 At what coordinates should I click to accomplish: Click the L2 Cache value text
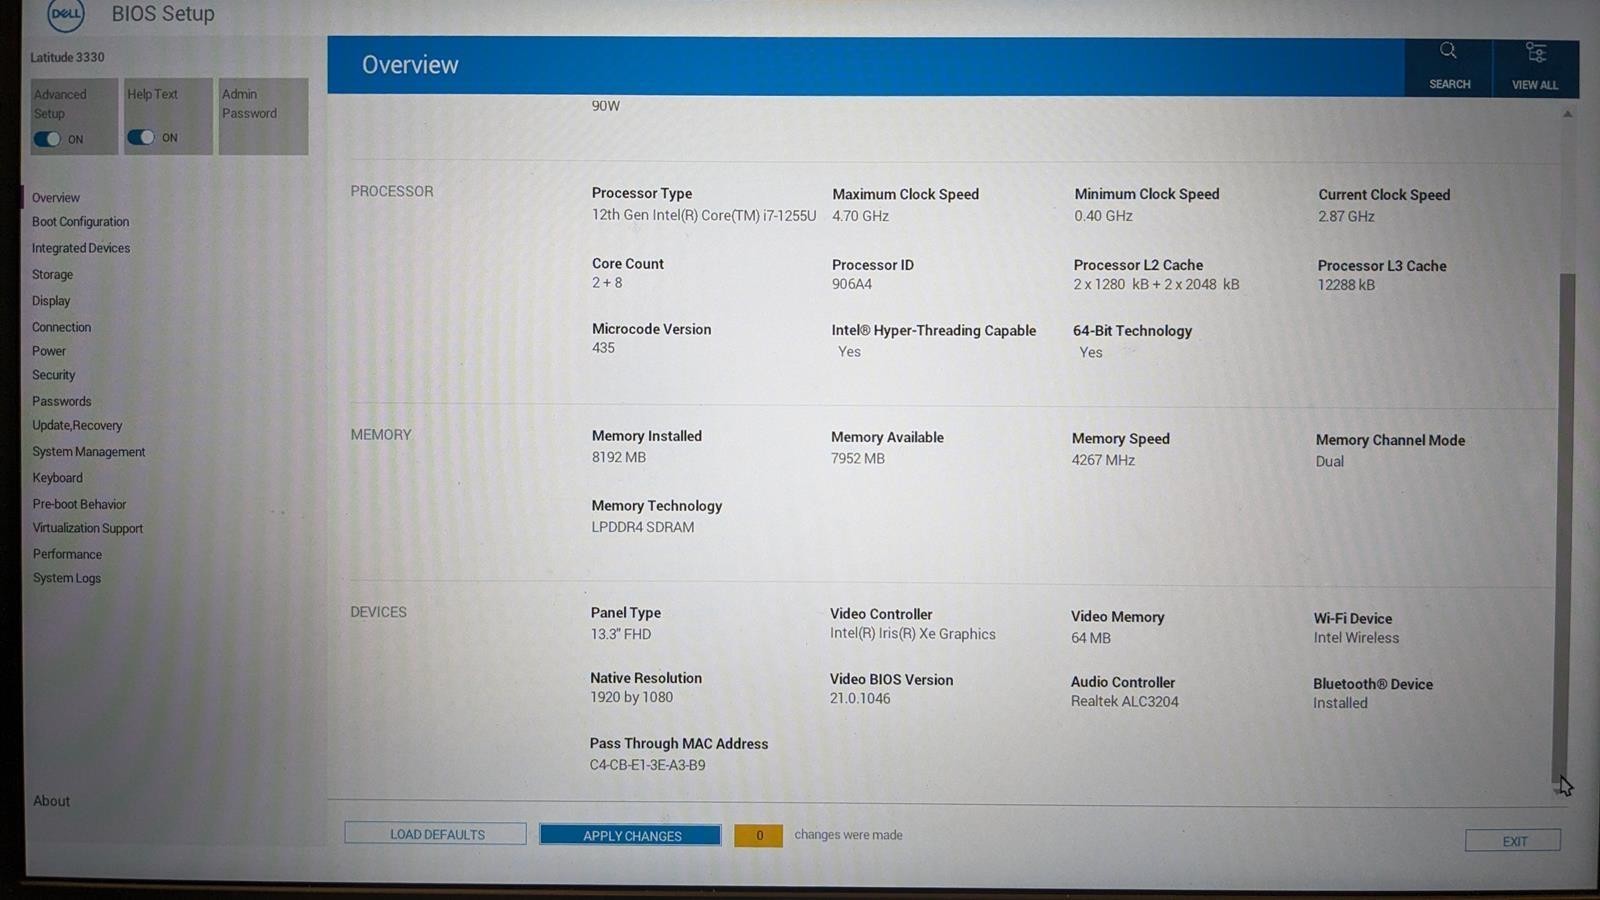click(x=1156, y=284)
